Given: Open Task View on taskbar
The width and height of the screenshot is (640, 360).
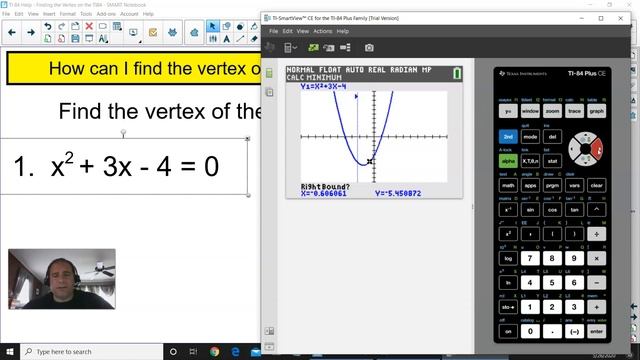Looking at the screenshot, I should (193, 351).
